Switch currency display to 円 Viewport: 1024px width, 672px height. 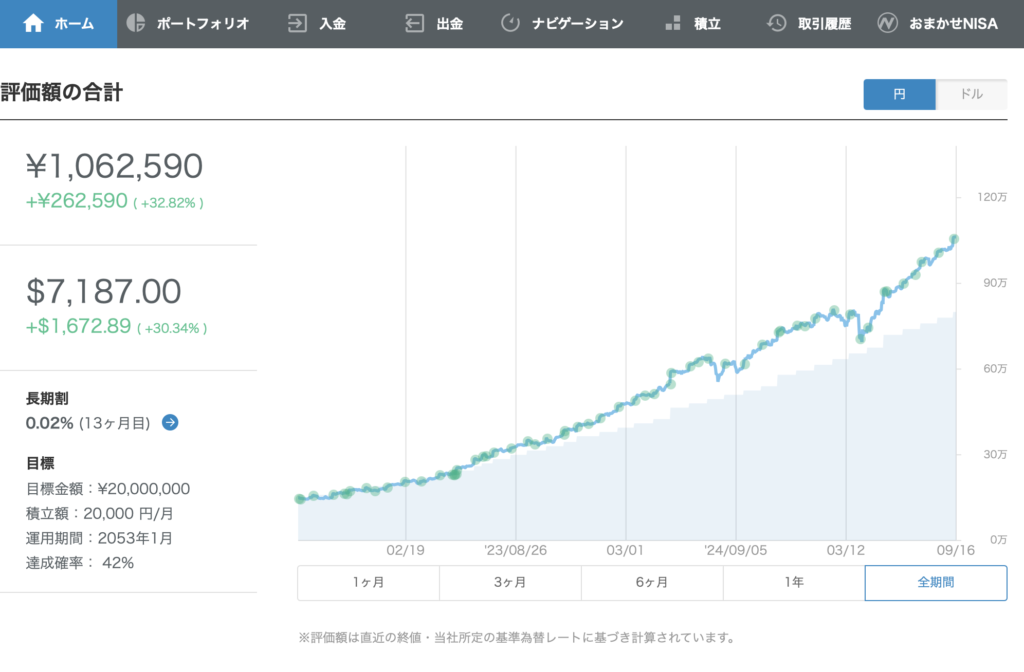coord(899,94)
